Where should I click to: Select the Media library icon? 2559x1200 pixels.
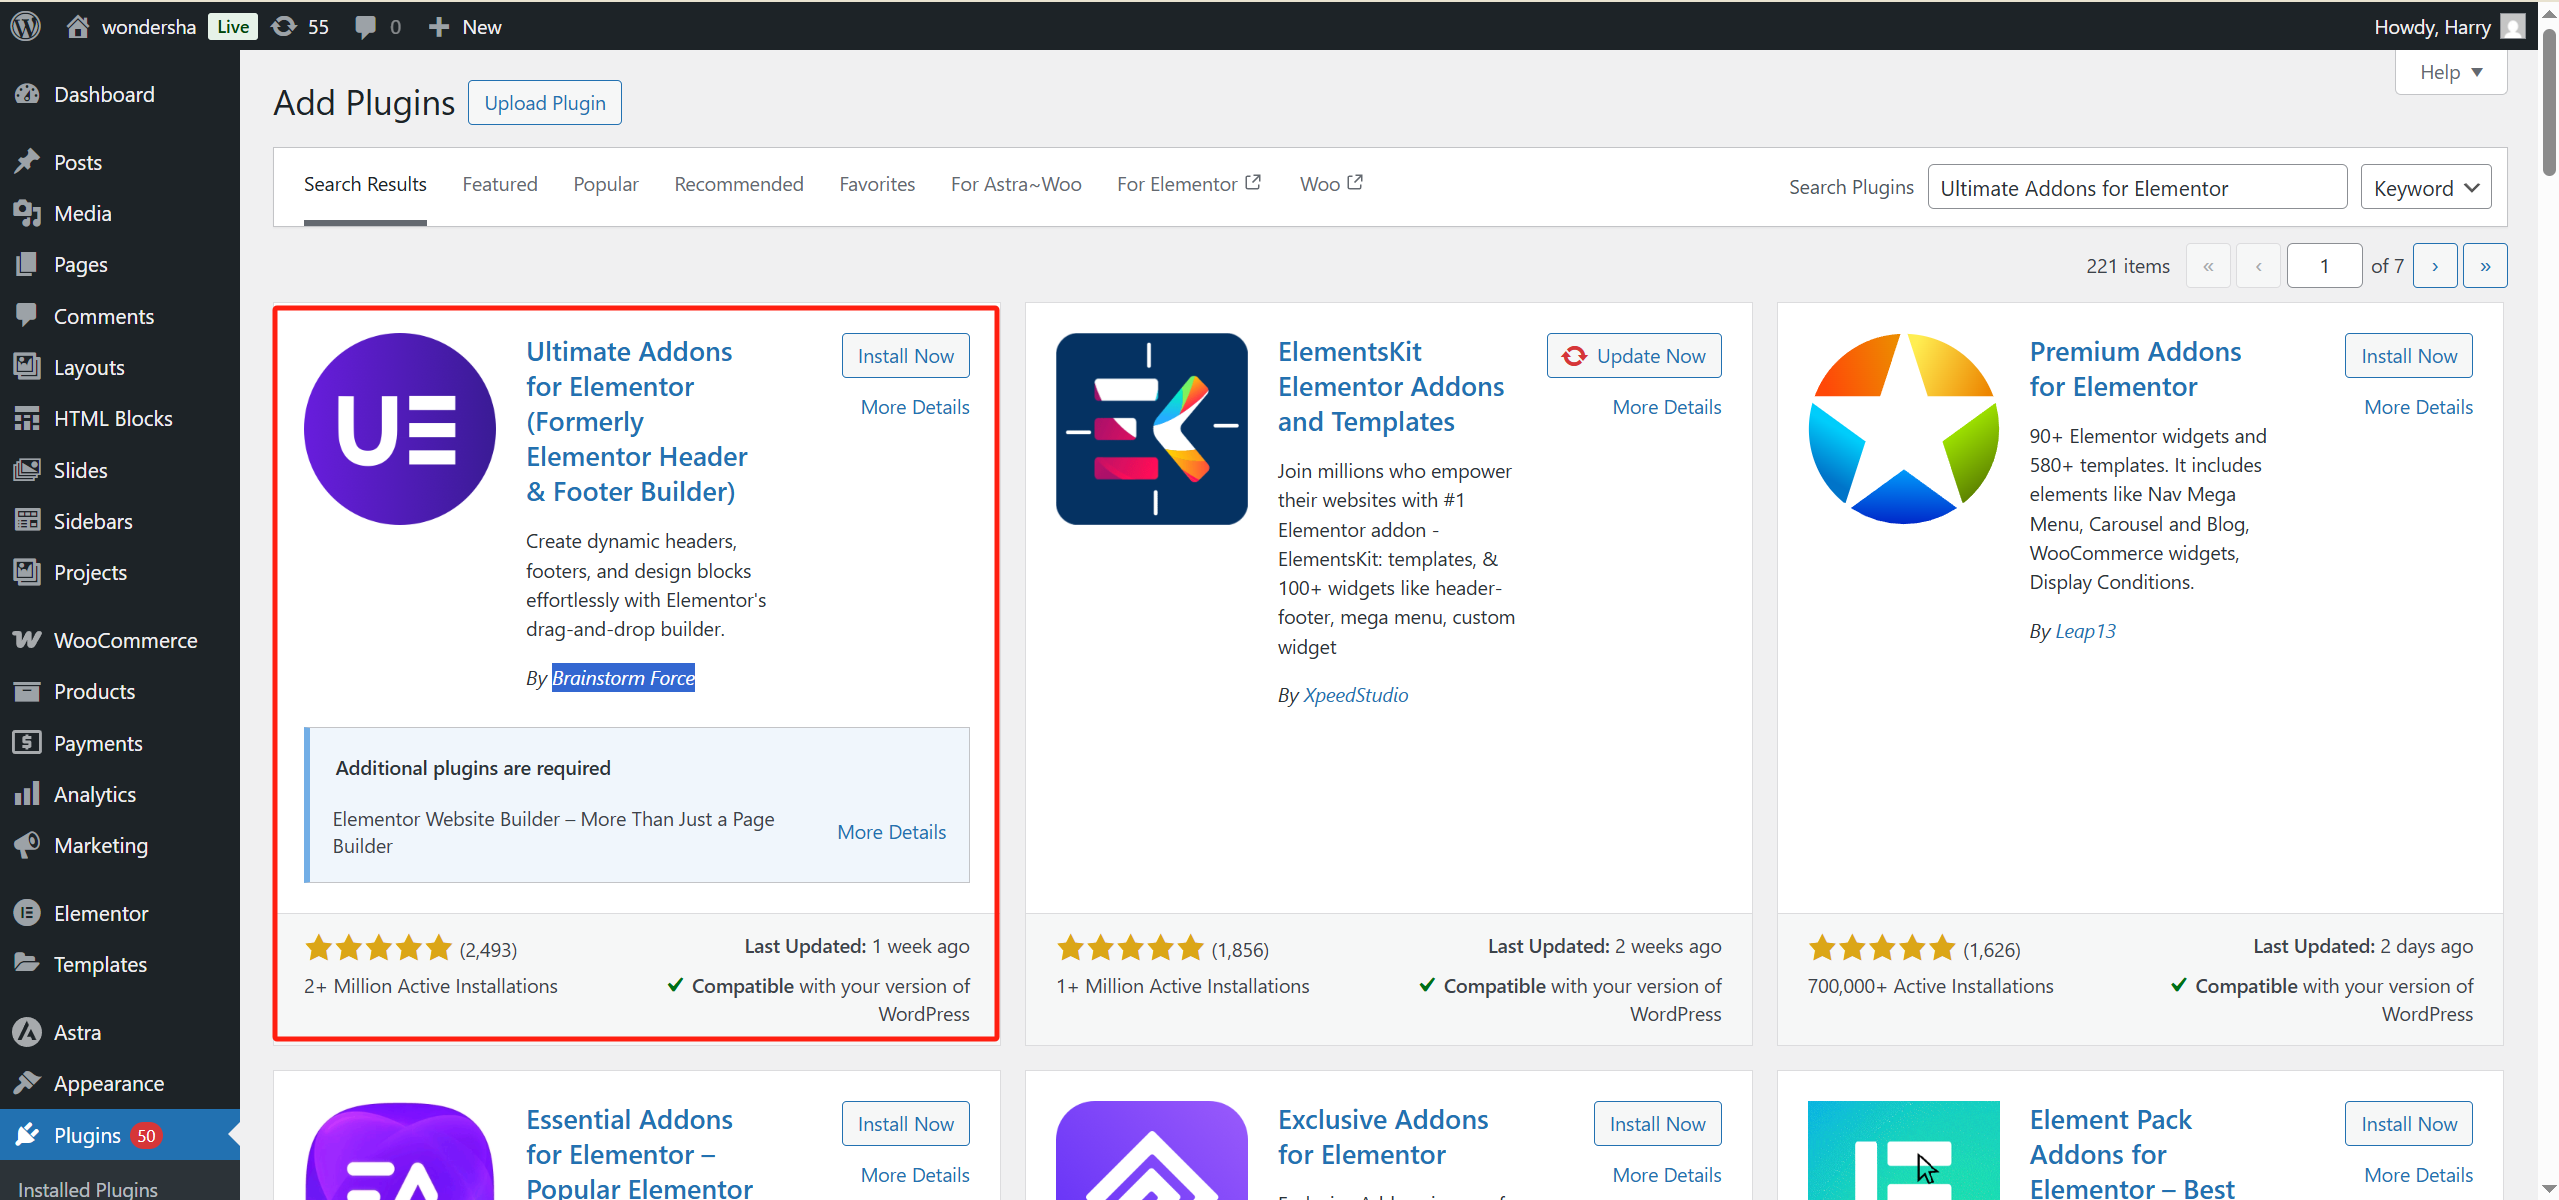[27, 213]
